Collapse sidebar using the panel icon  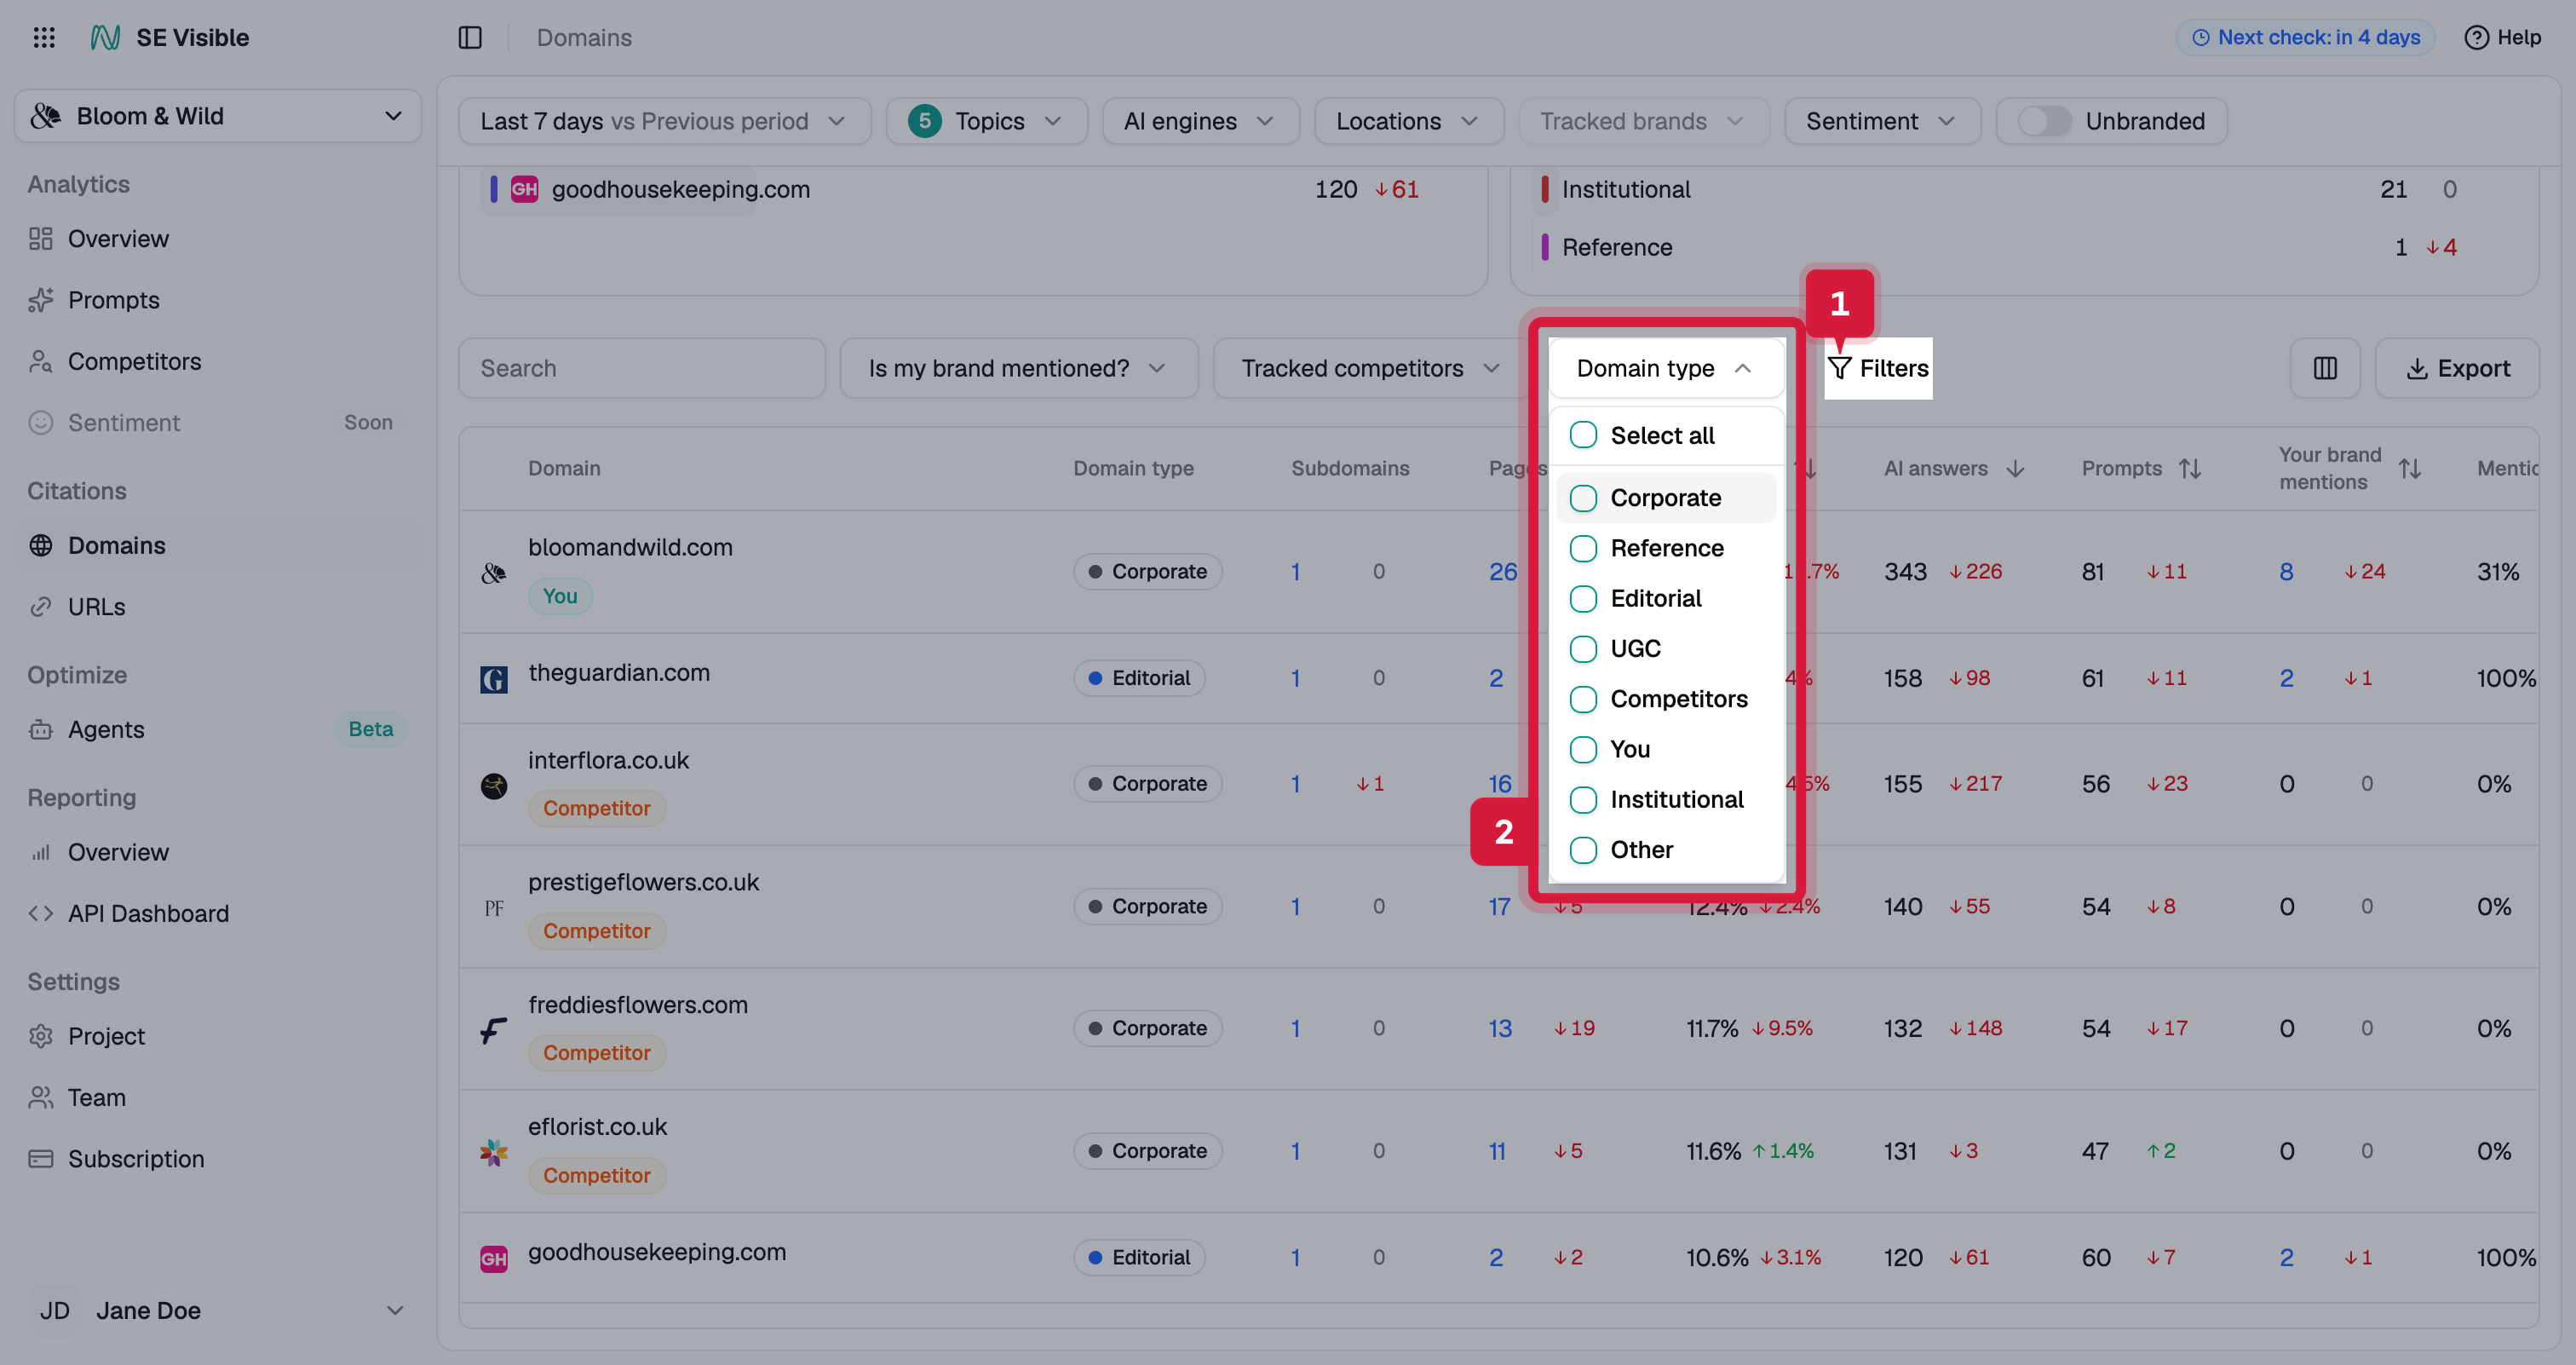470,38
